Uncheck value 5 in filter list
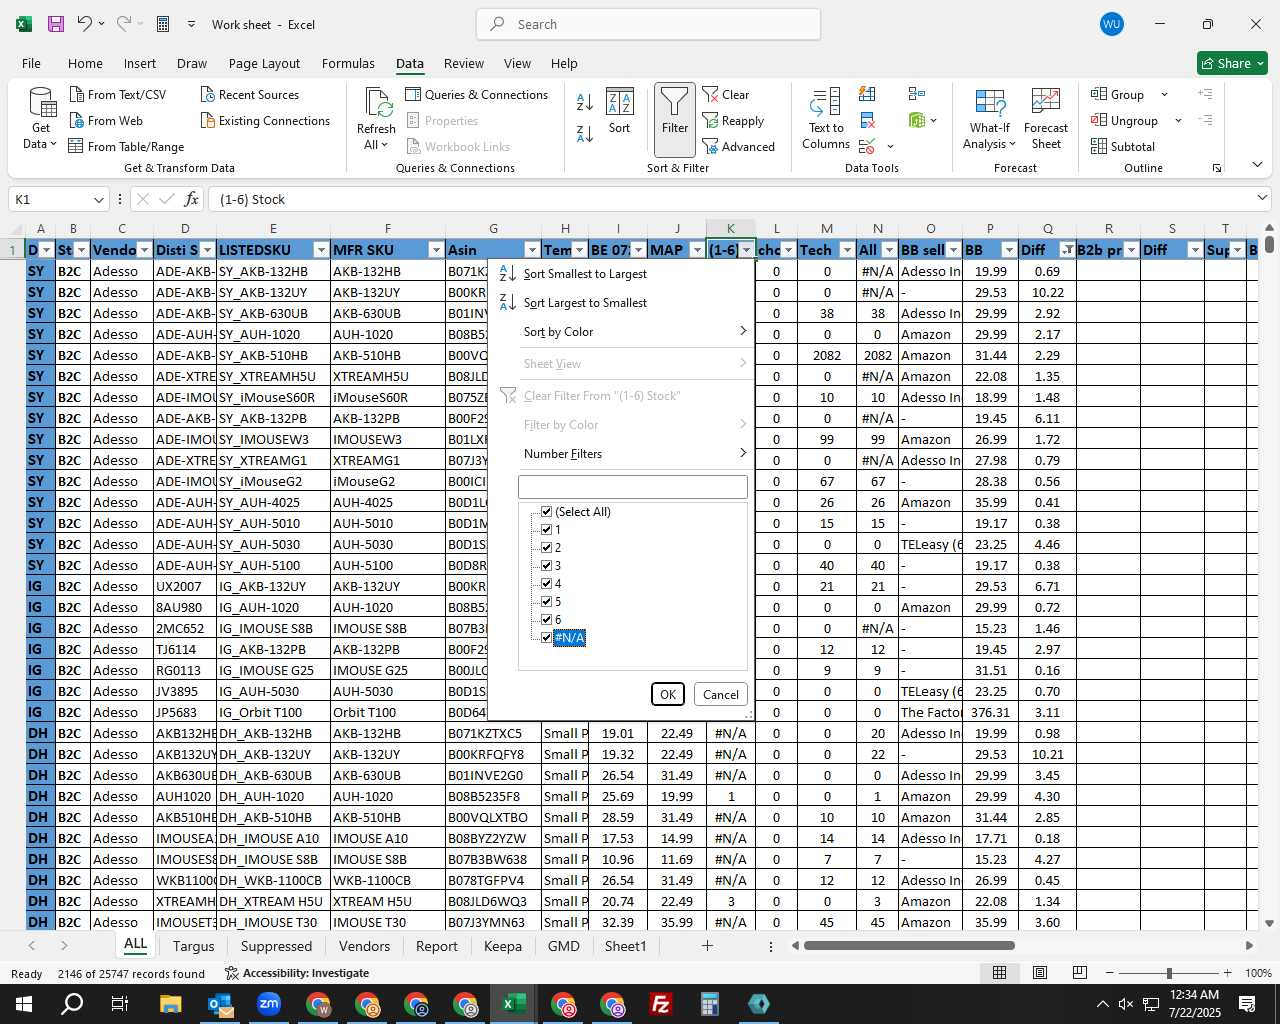 (546, 601)
